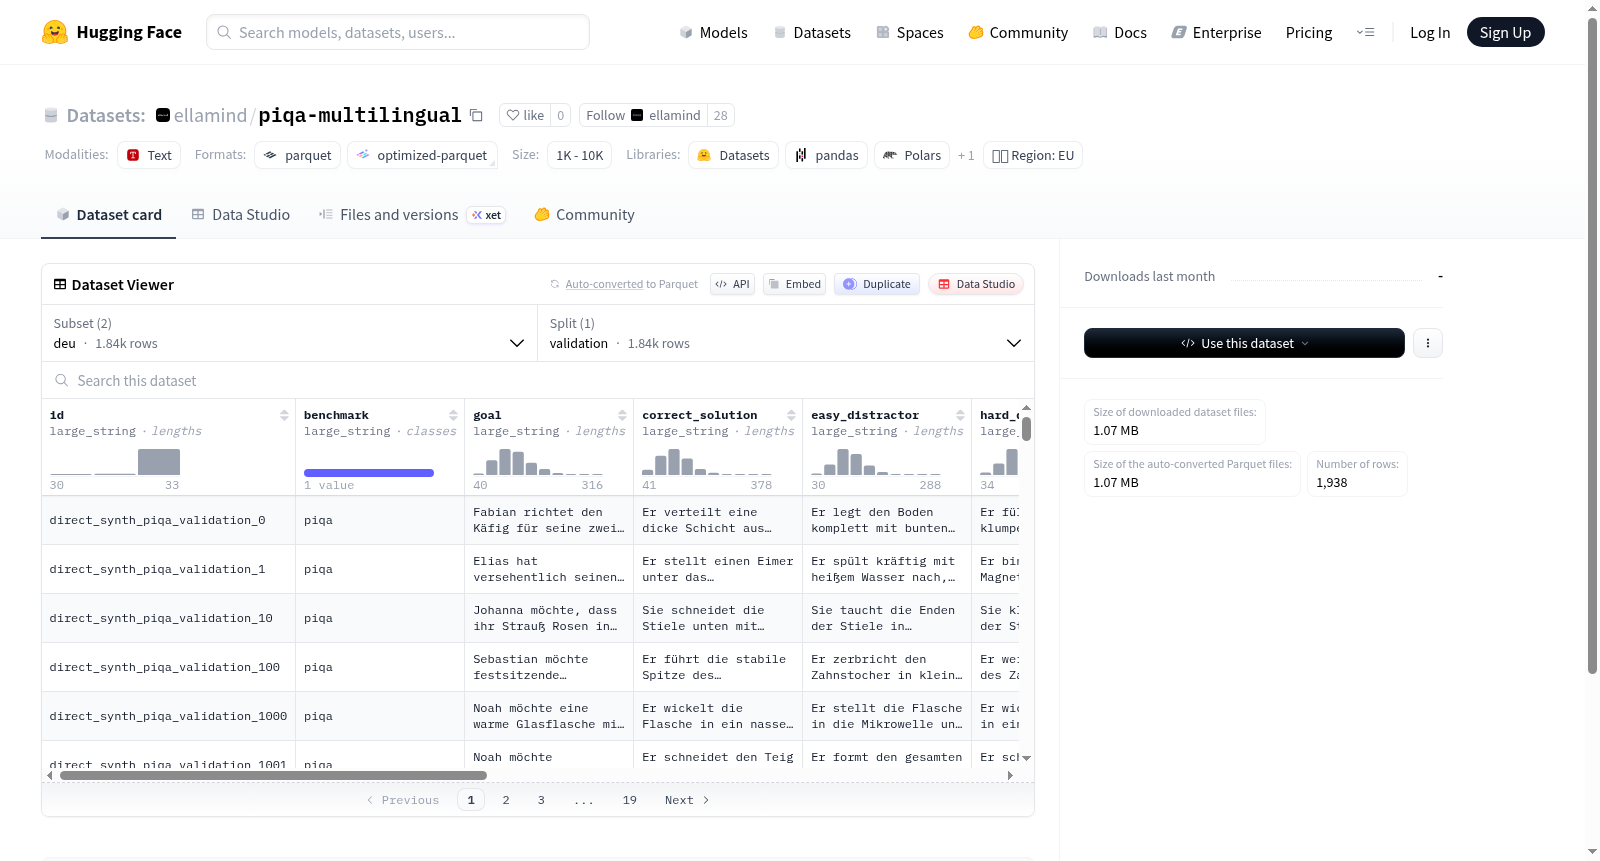Click the Embed viewer button
Image resolution: width=1600 pixels, height=861 pixels.
(795, 284)
